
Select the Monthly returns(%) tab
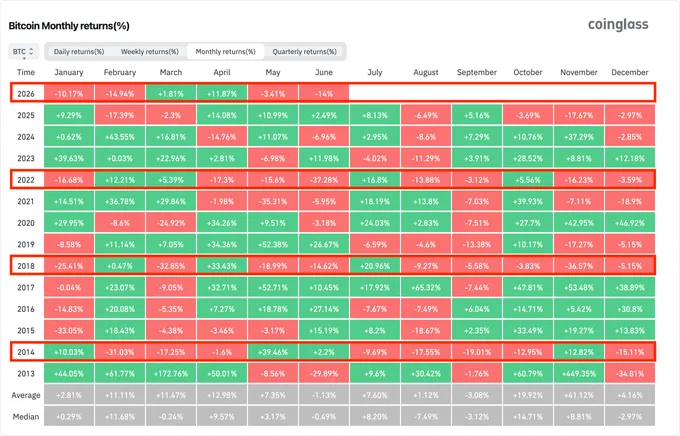point(226,52)
